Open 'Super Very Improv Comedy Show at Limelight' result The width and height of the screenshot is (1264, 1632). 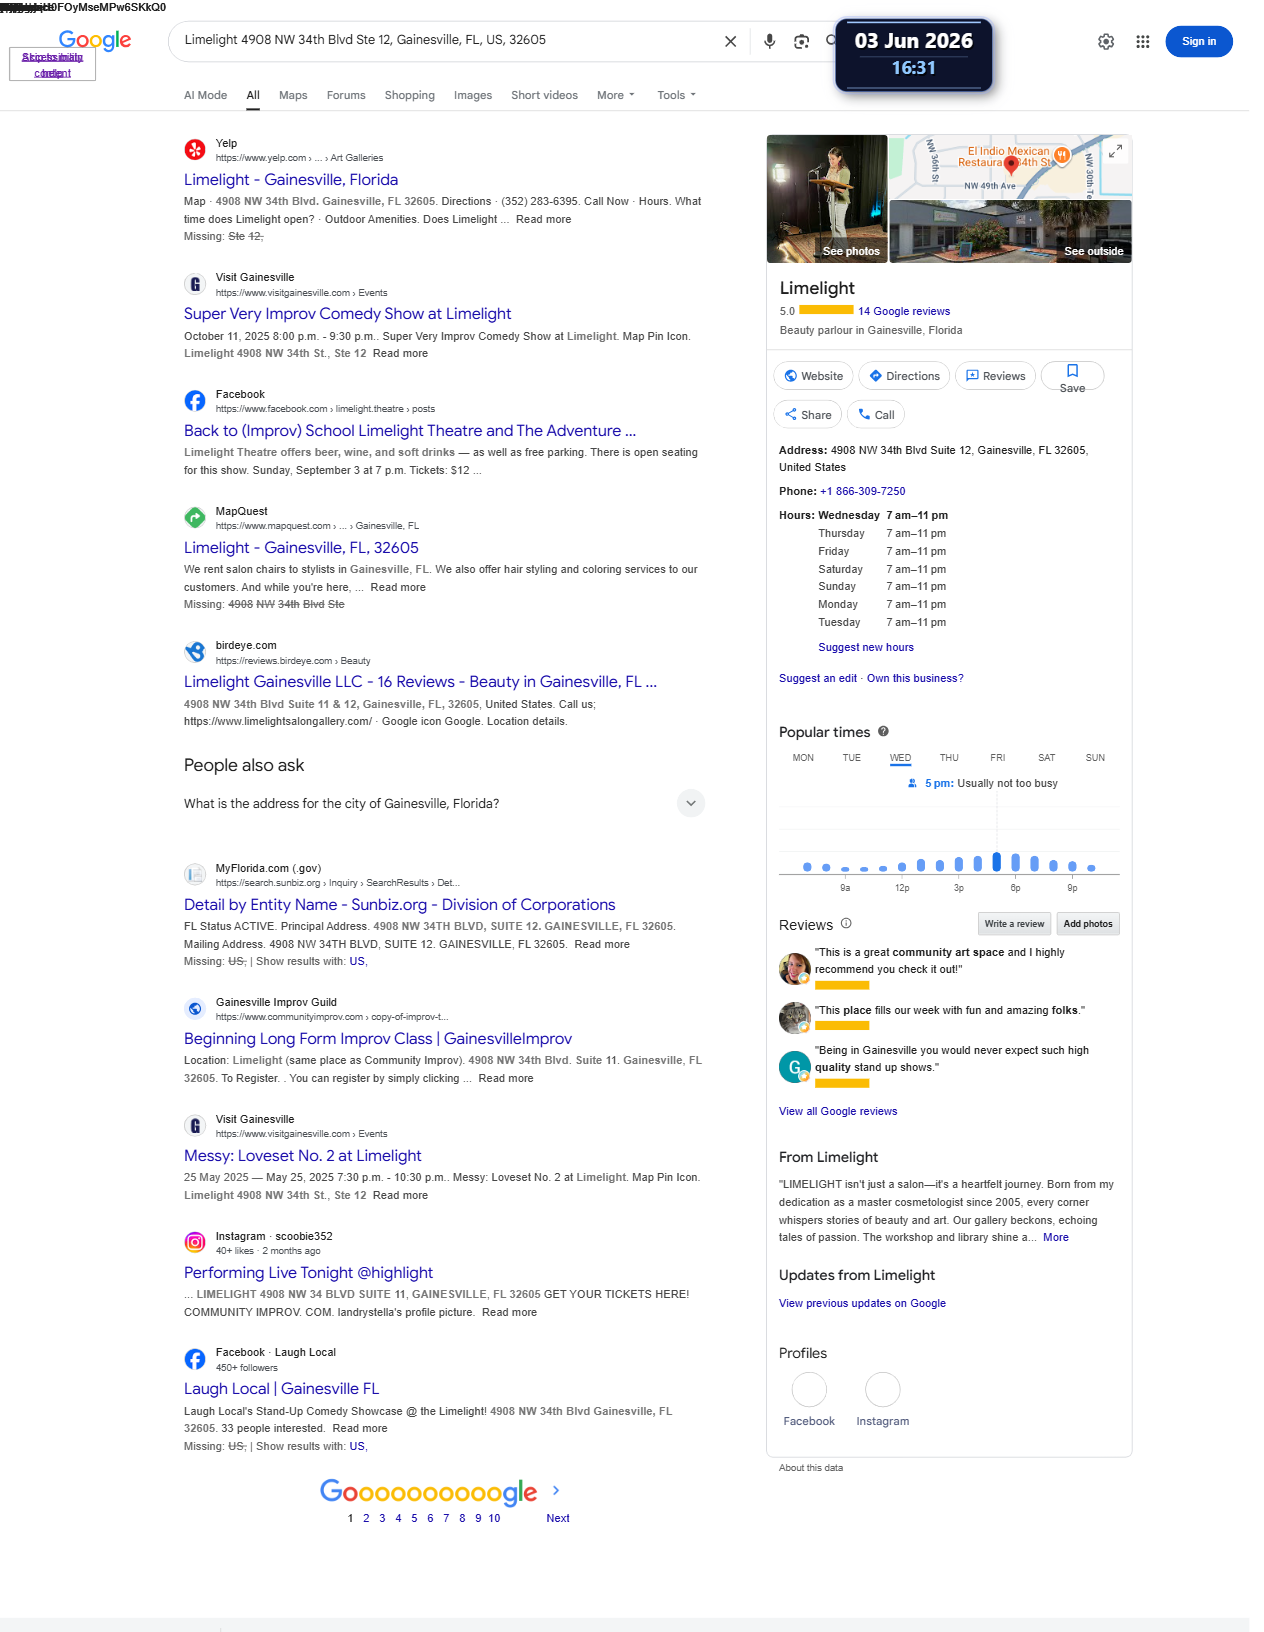pyautogui.click(x=347, y=314)
